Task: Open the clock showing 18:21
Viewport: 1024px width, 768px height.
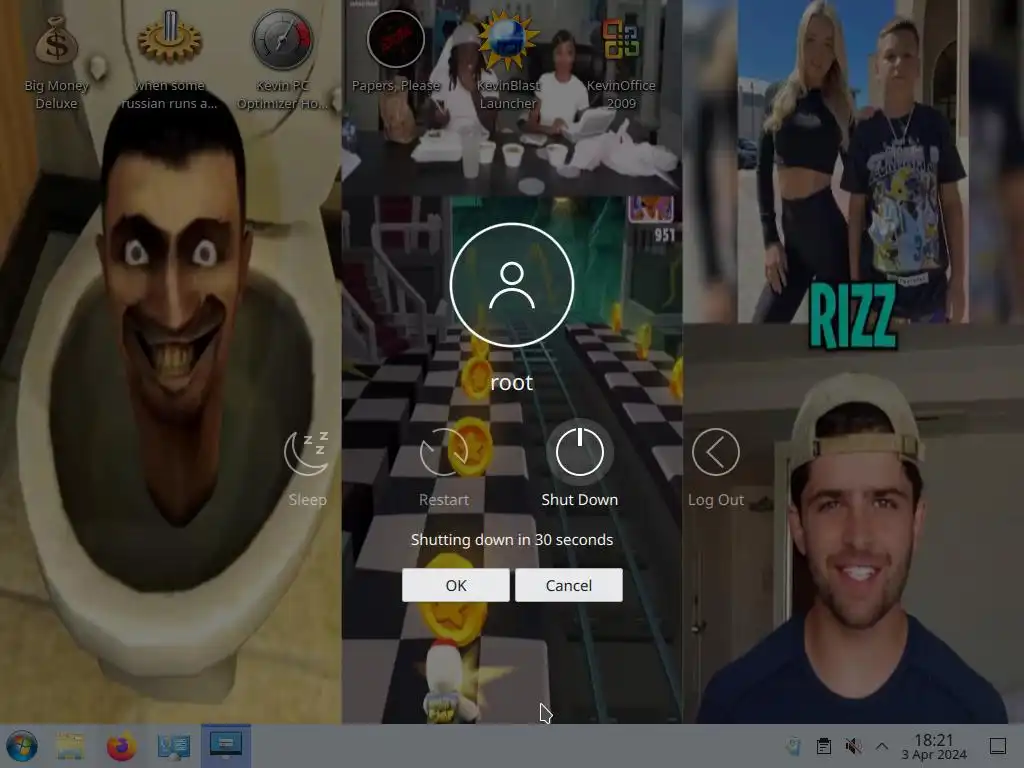Action: coord(934,746)
